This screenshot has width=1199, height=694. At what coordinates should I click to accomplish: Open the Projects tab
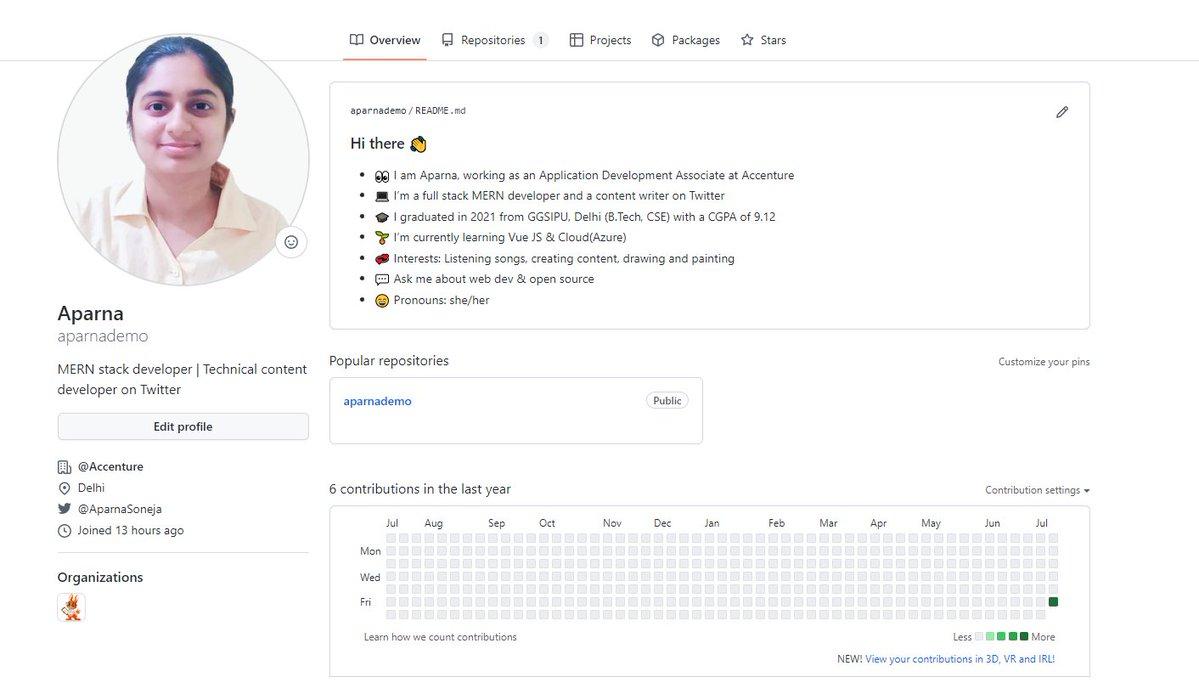coord(600,39)
